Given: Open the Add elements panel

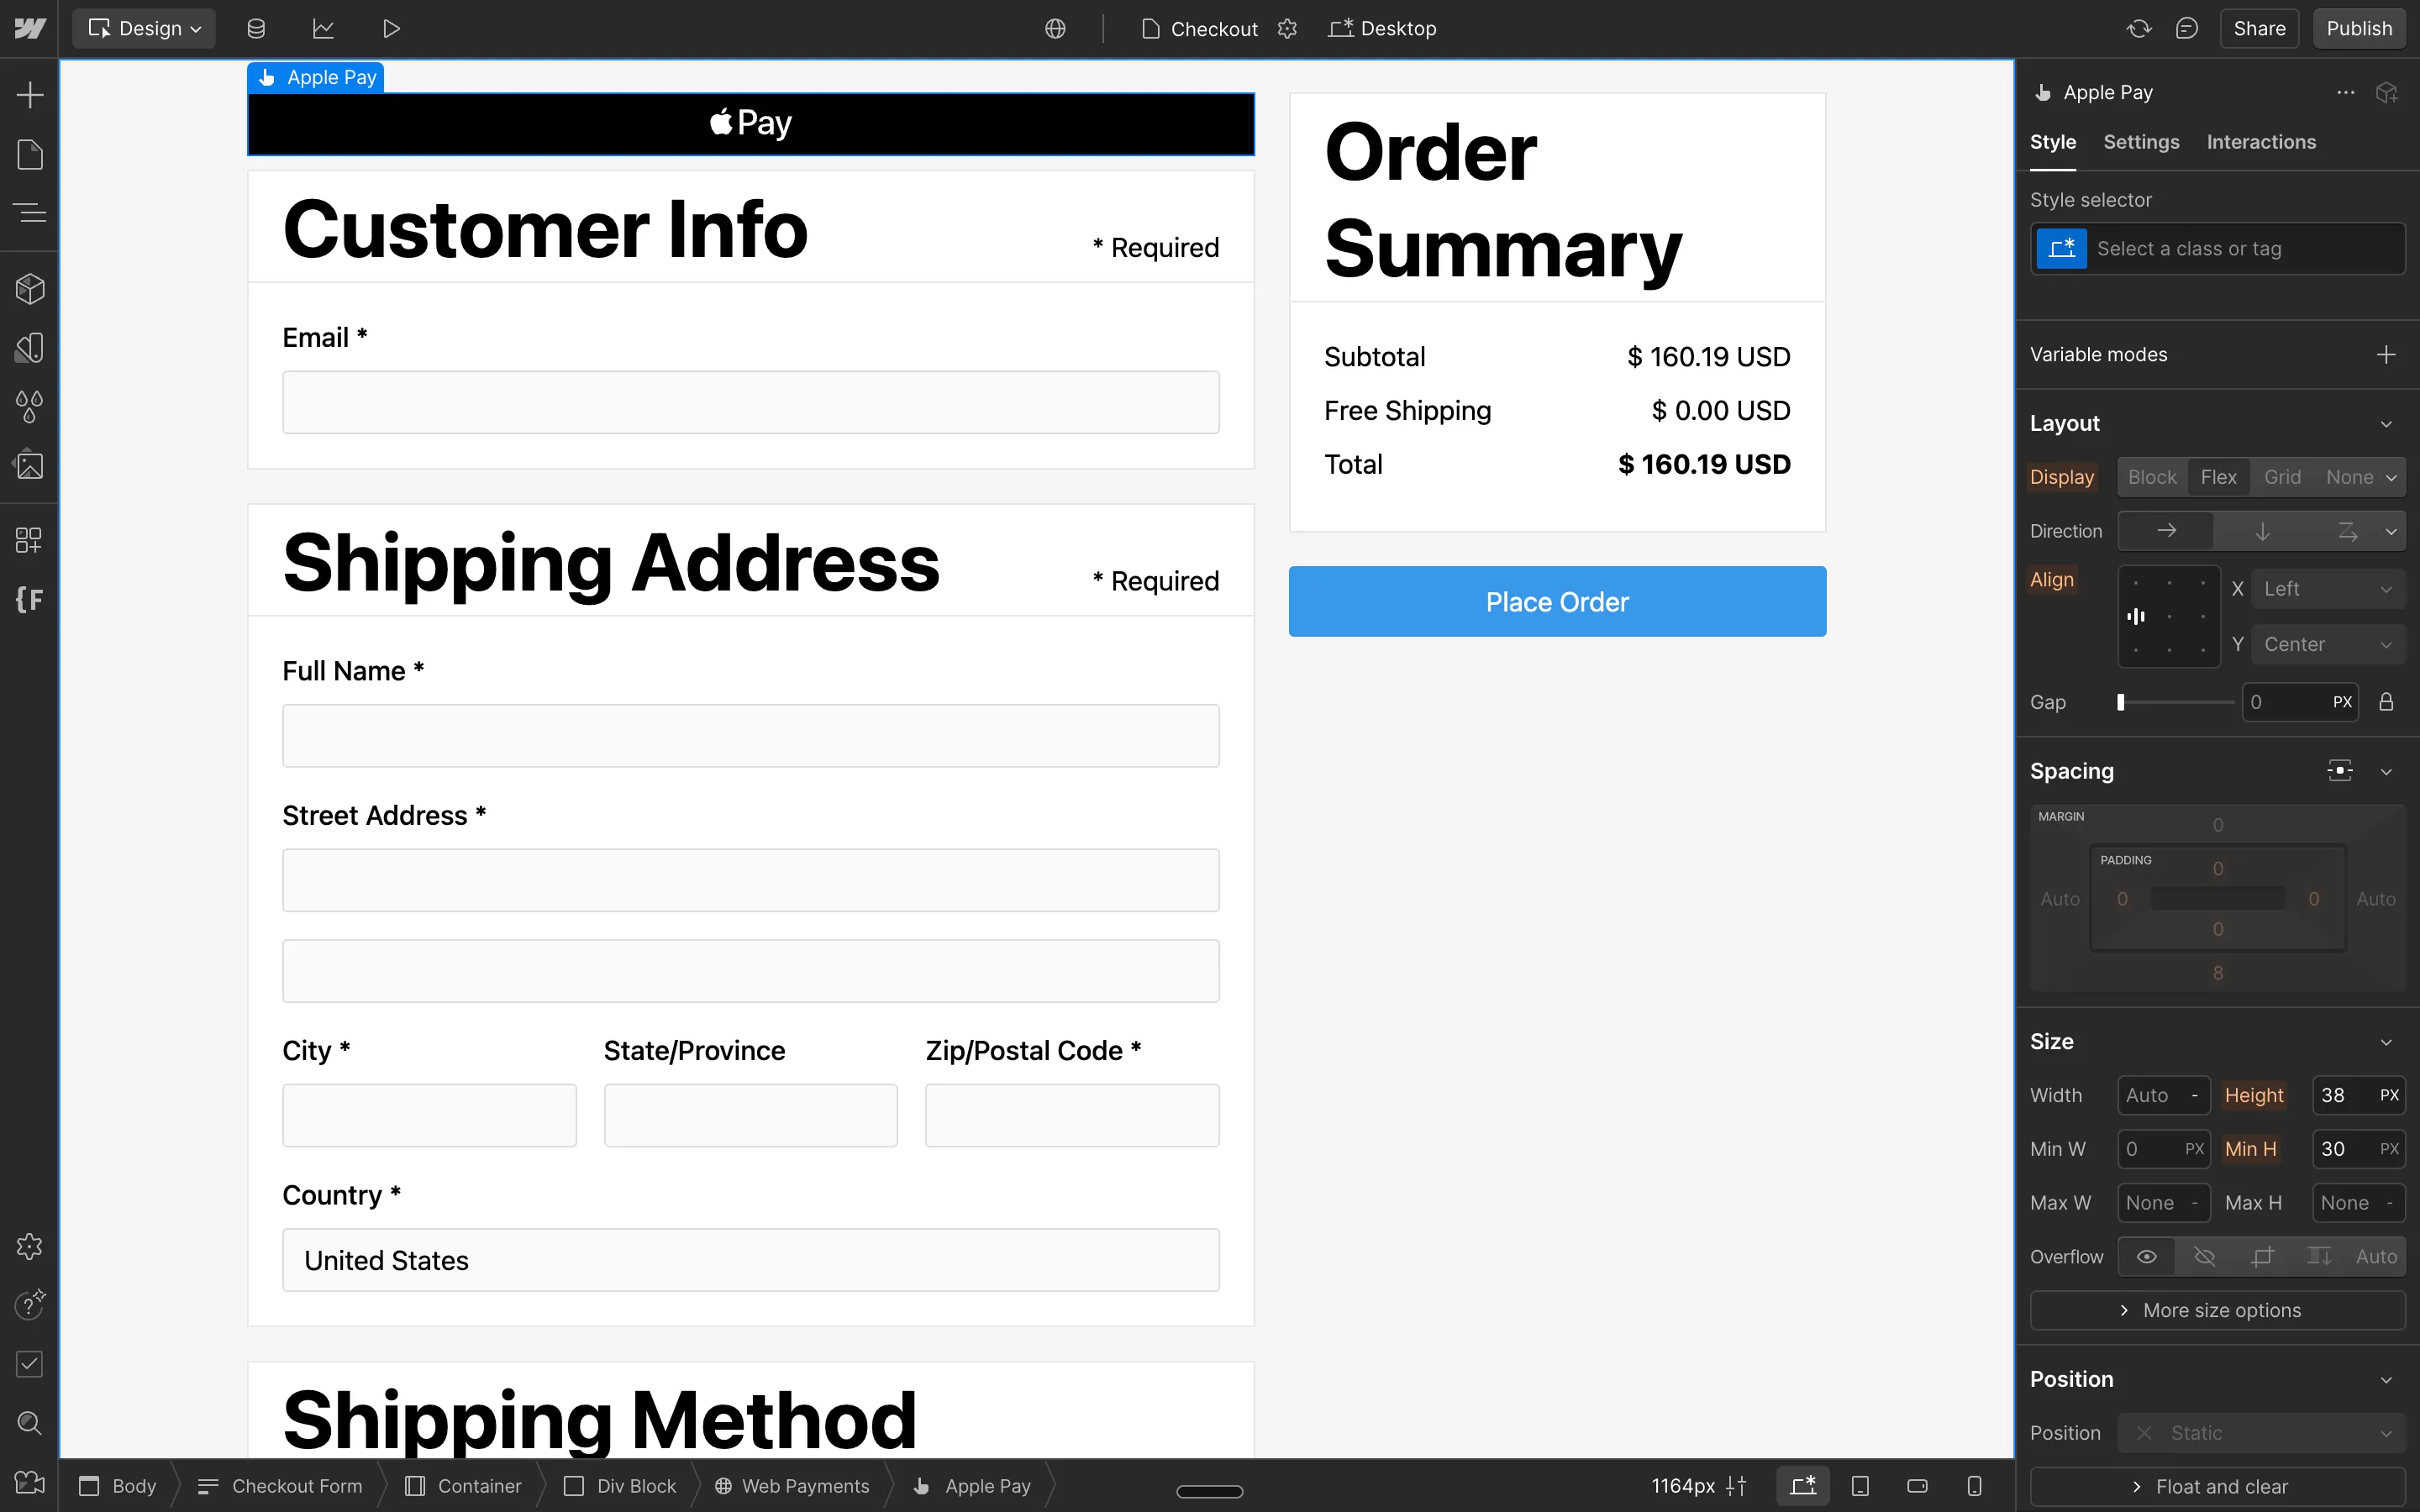Looking at the screenshot, I should (x=29, y=95).
